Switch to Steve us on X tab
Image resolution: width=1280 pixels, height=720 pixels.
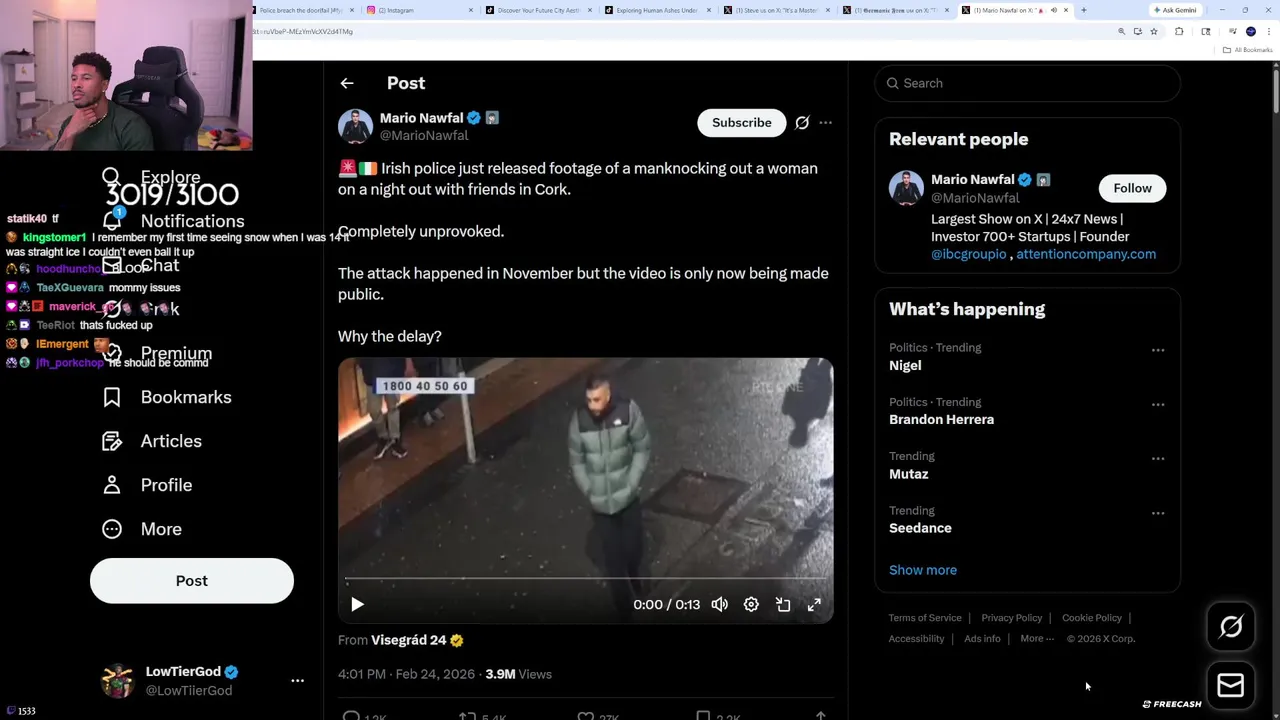pyautogui.click(x=775, y=10)
